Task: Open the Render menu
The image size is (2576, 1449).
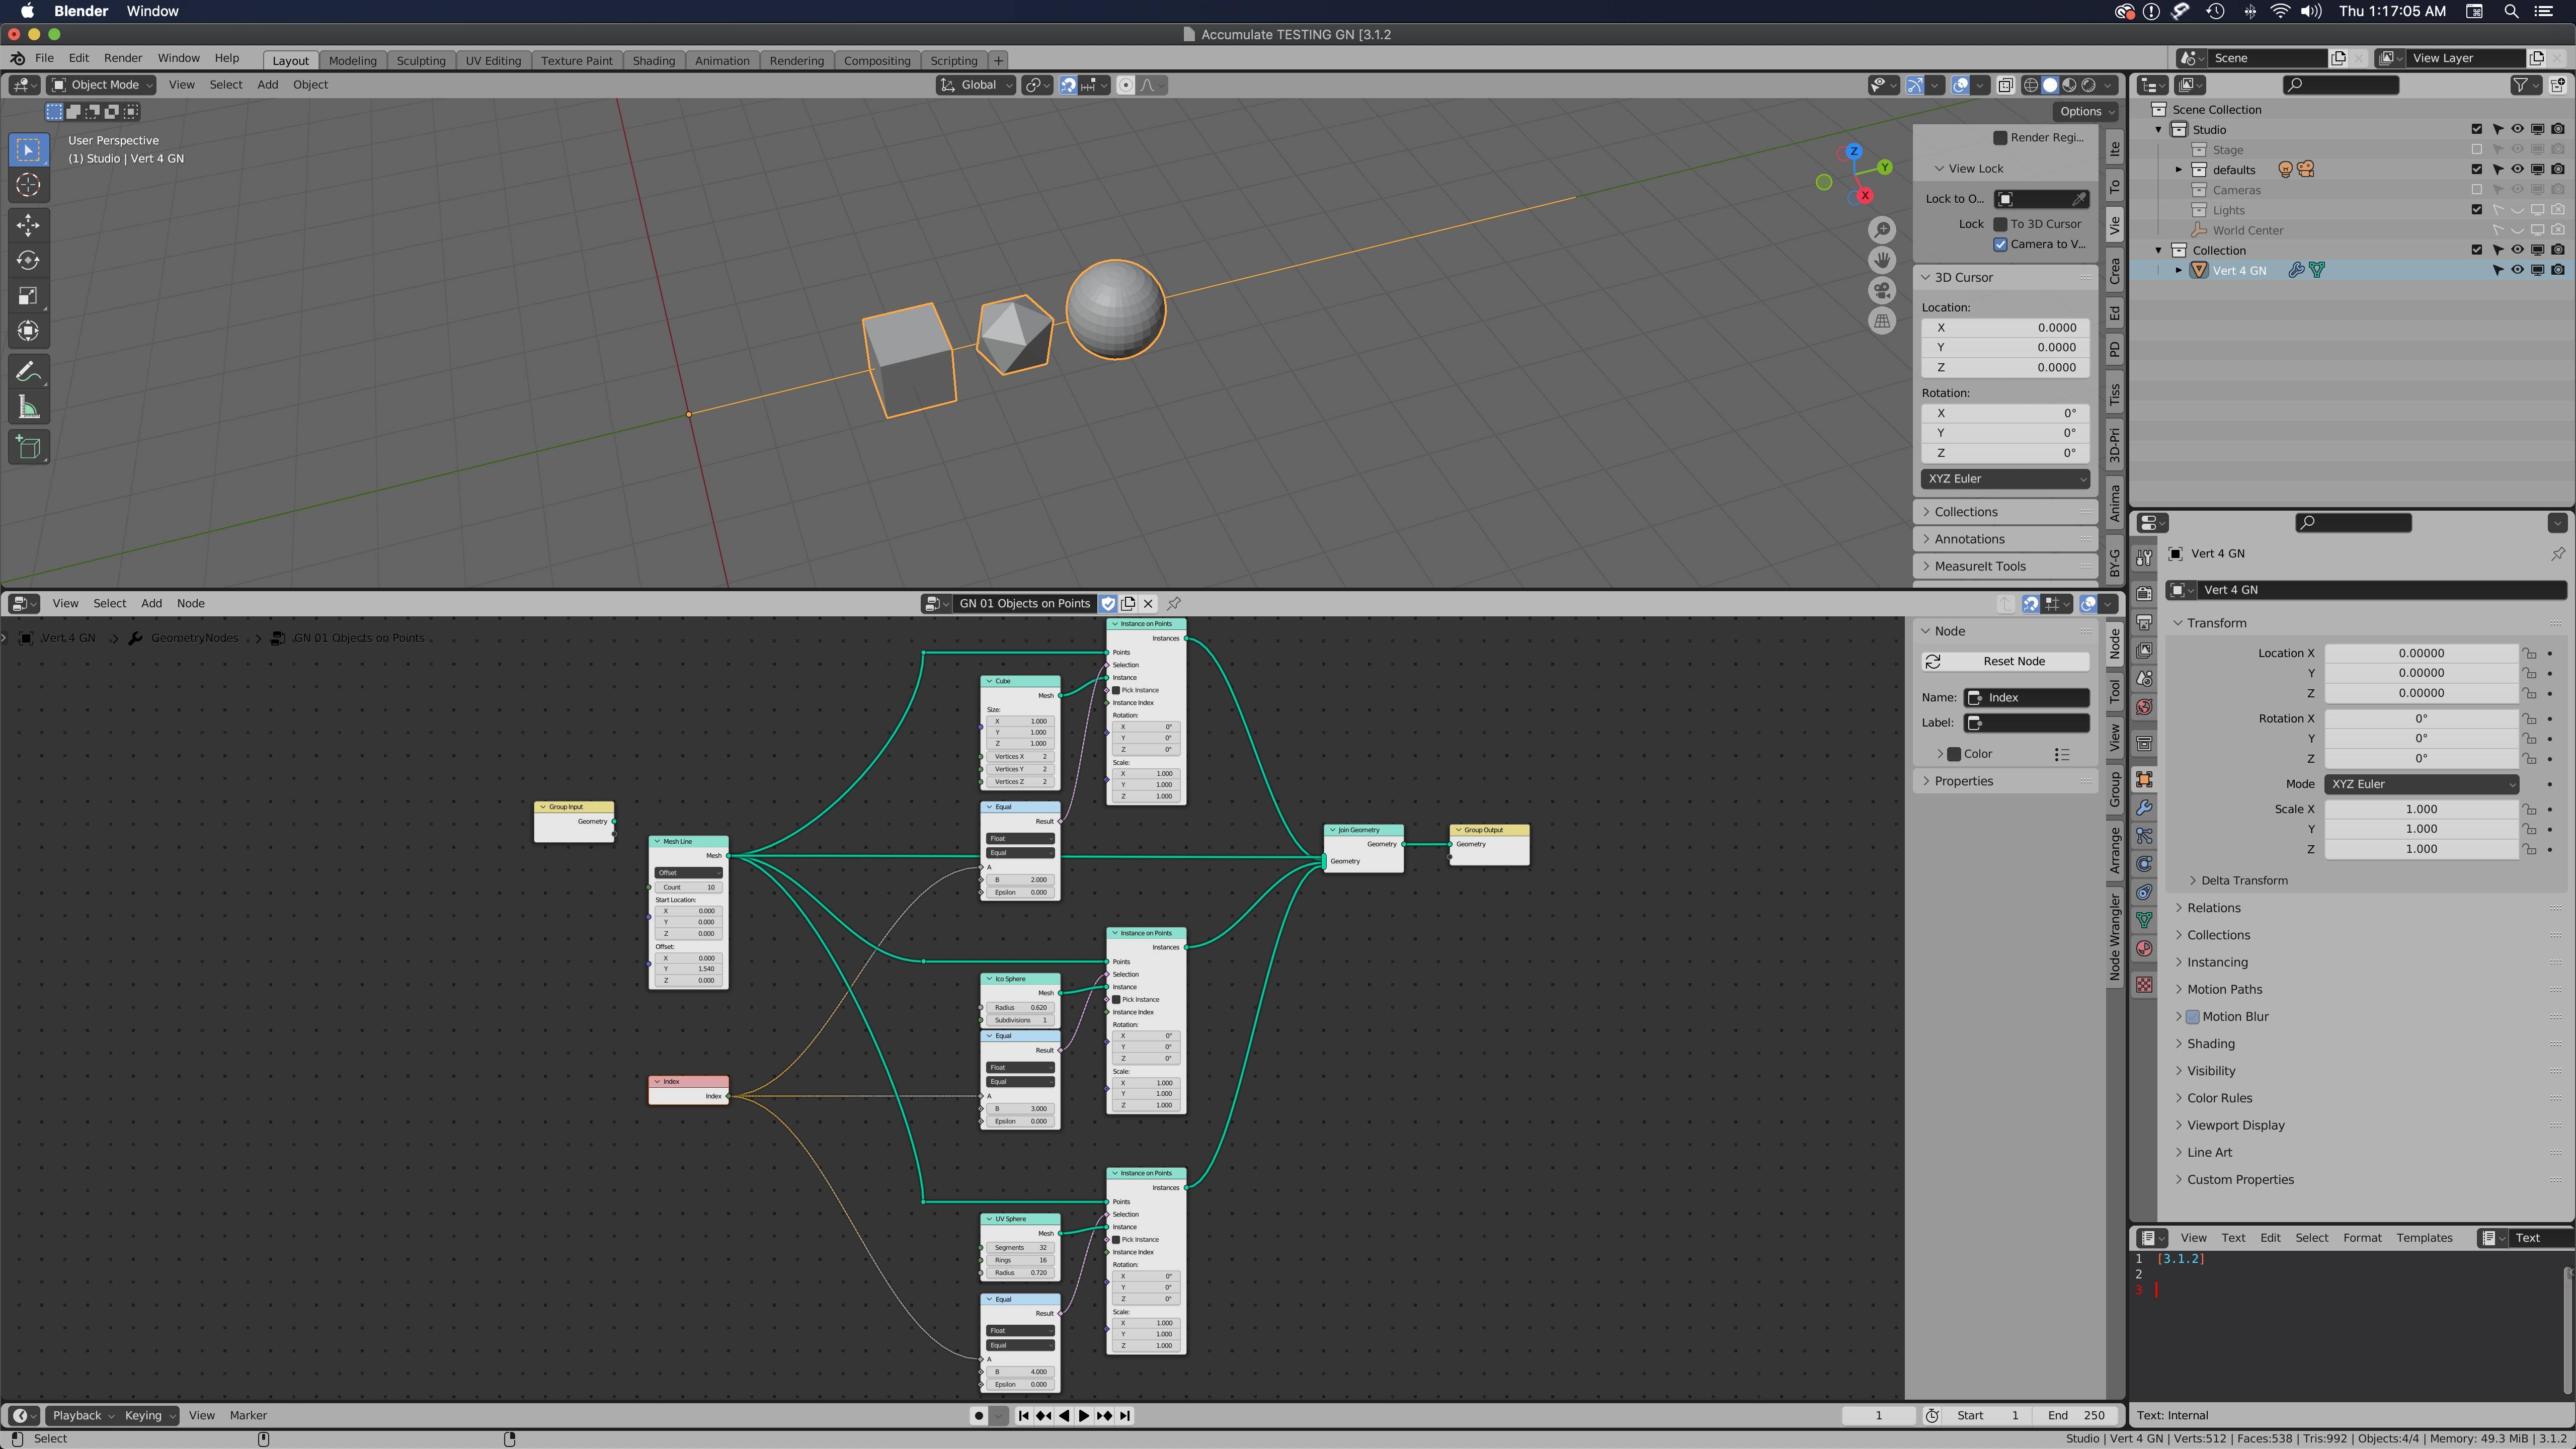Action: pyautogui.click(x=123, y=58)
